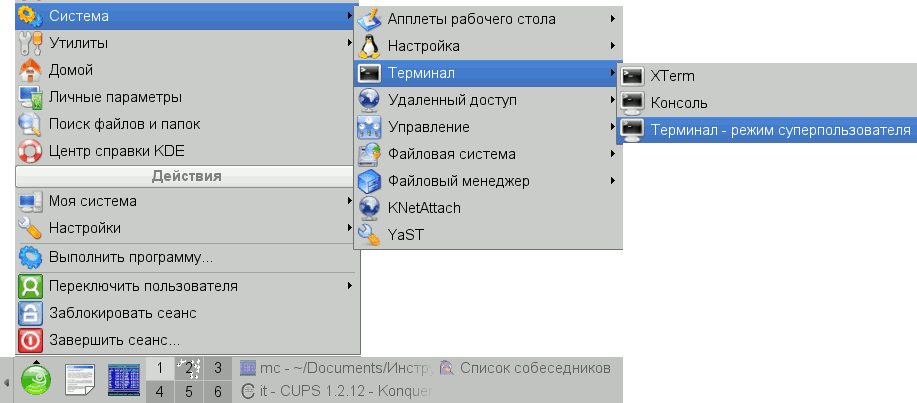Select the Консоль menu entry

click(x=767, y=103)
